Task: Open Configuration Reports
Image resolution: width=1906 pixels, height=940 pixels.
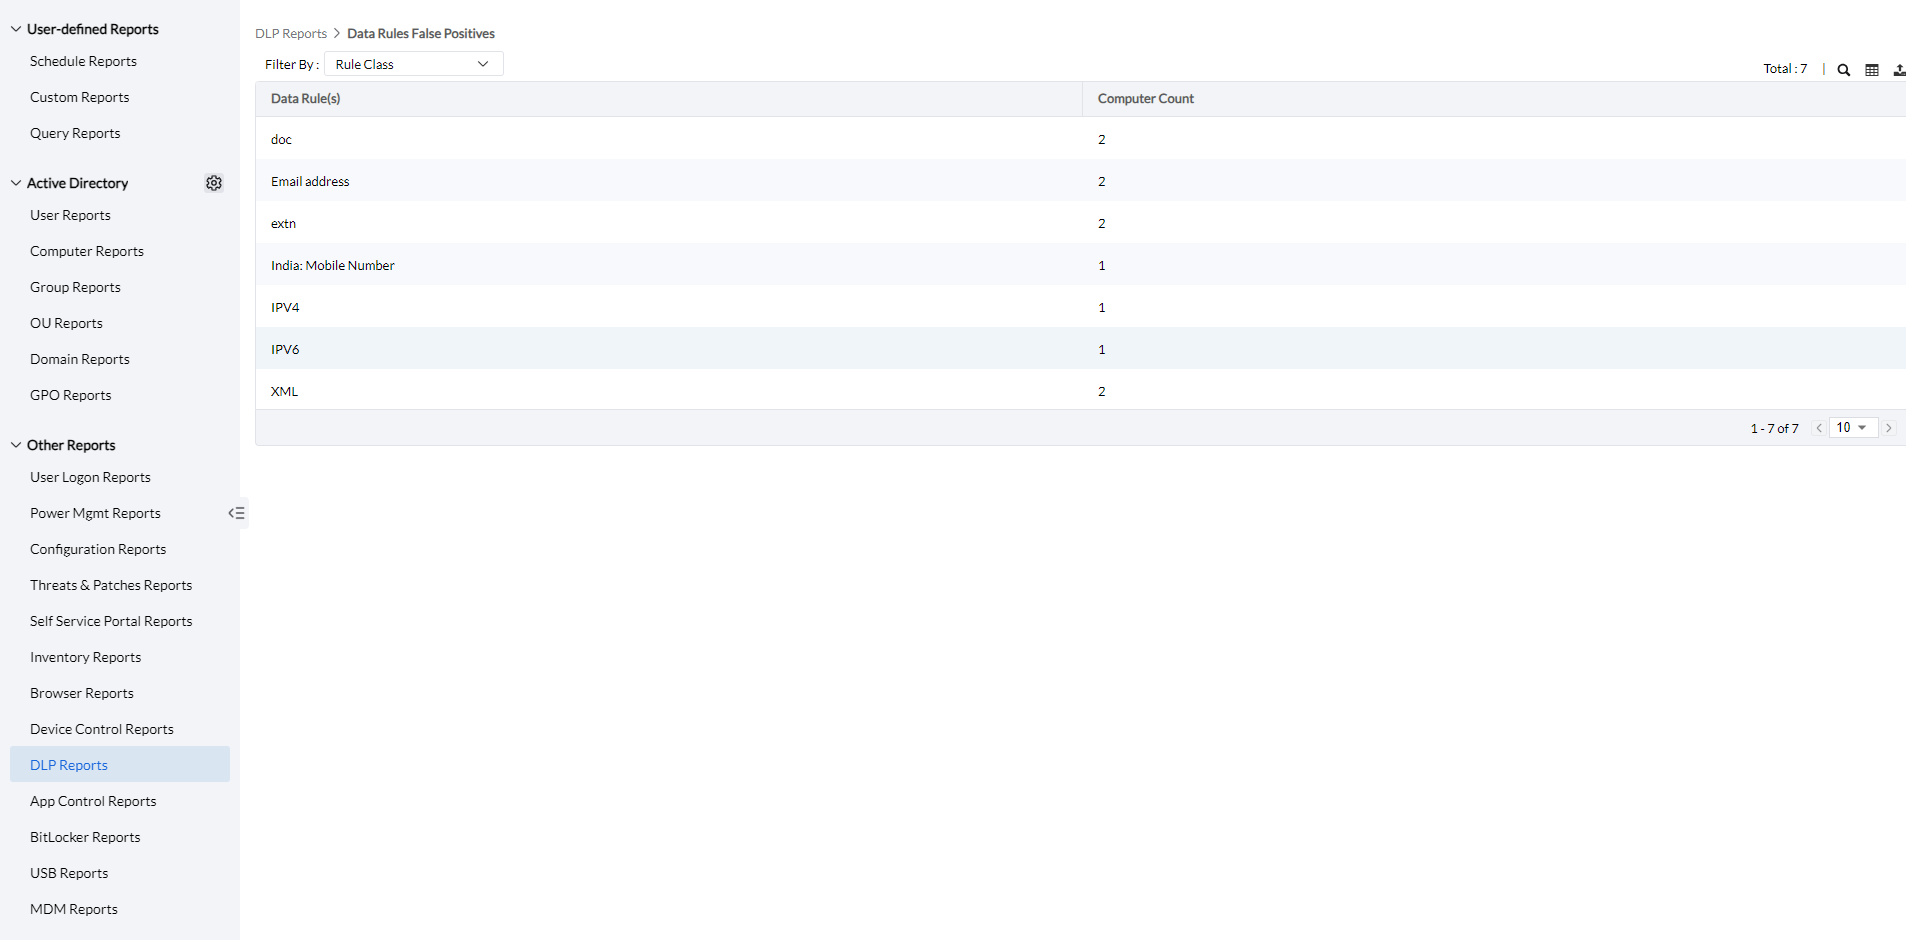Action: (98, 549)
